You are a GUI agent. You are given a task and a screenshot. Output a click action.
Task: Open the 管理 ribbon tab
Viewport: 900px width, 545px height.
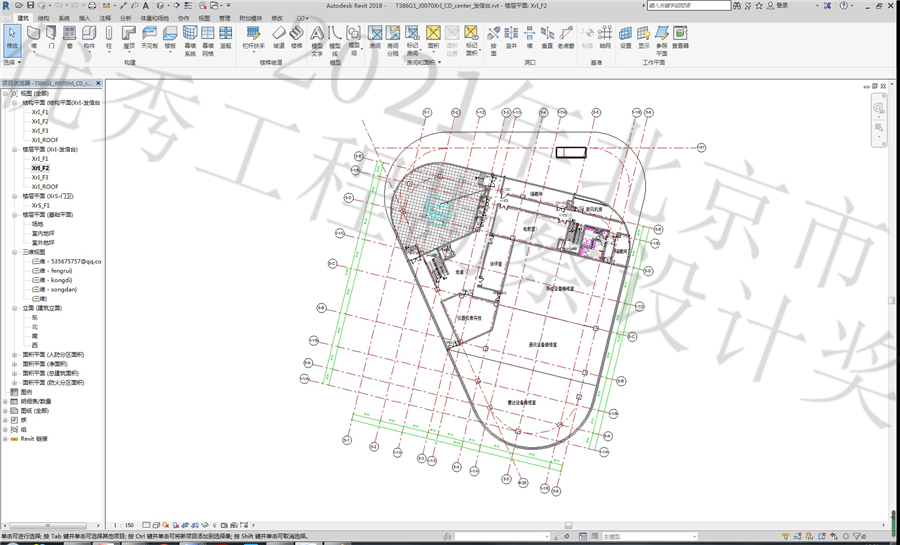[224, 18]
